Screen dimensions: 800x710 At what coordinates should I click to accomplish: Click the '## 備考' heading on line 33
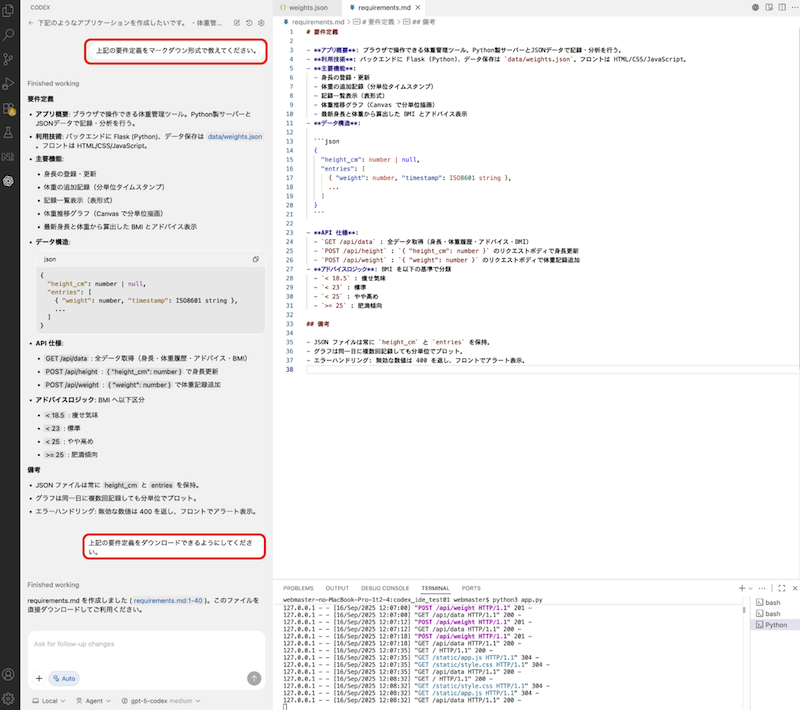point(318,324)
